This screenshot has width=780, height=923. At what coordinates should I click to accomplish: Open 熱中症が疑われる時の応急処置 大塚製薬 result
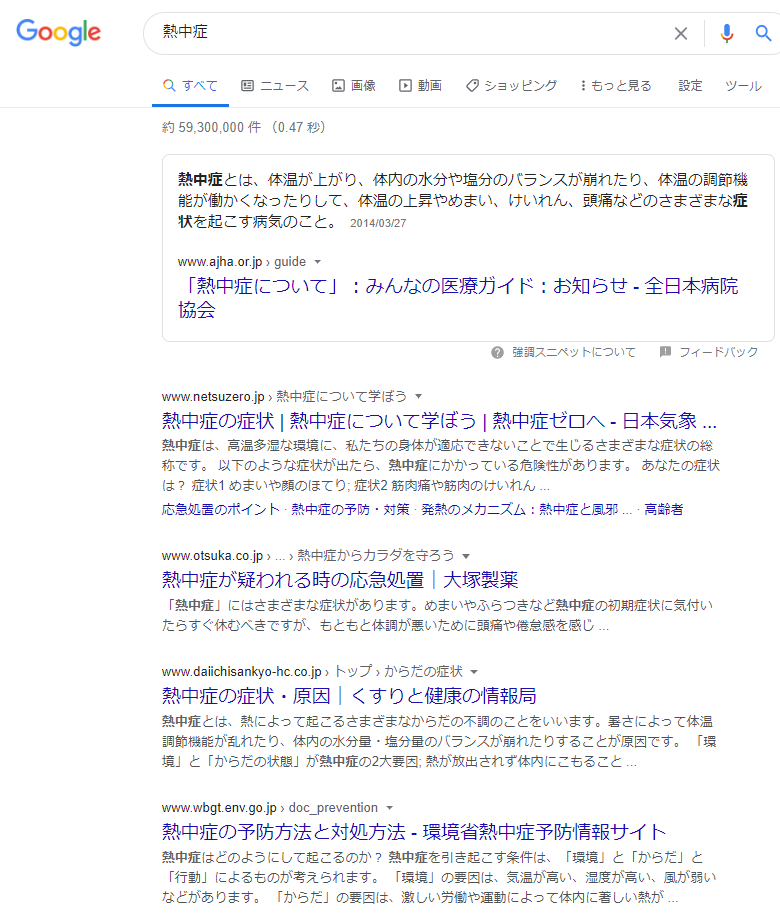340,580
